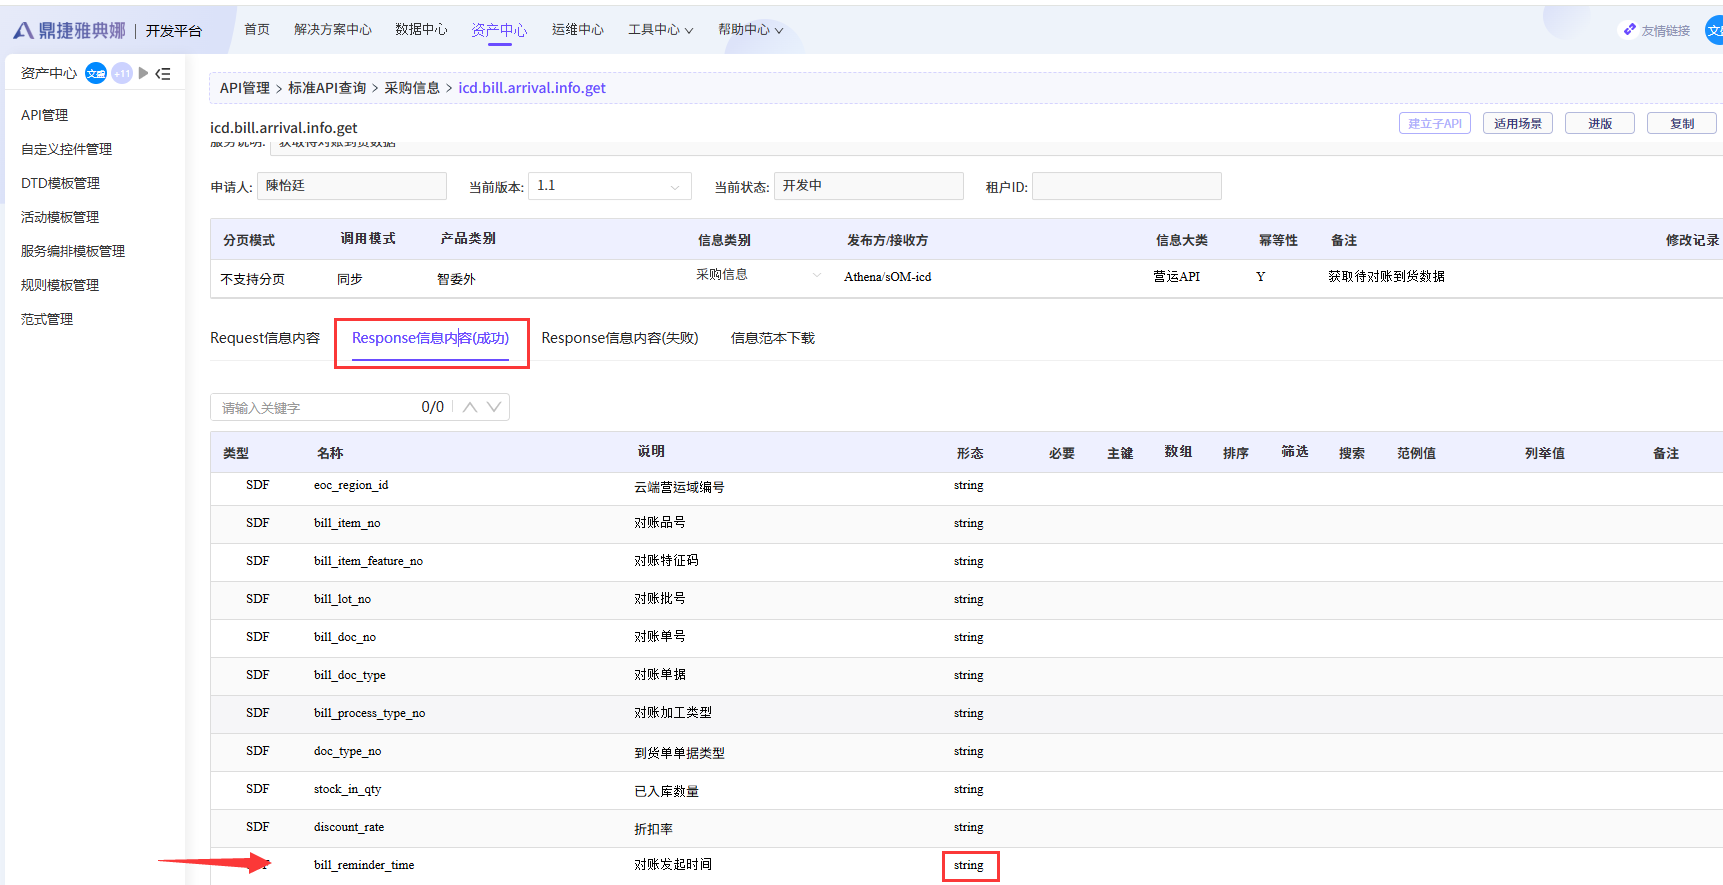Click the eoc_region_id name cell
Screen dimensions: 1723x885
[x=351, y=485]
